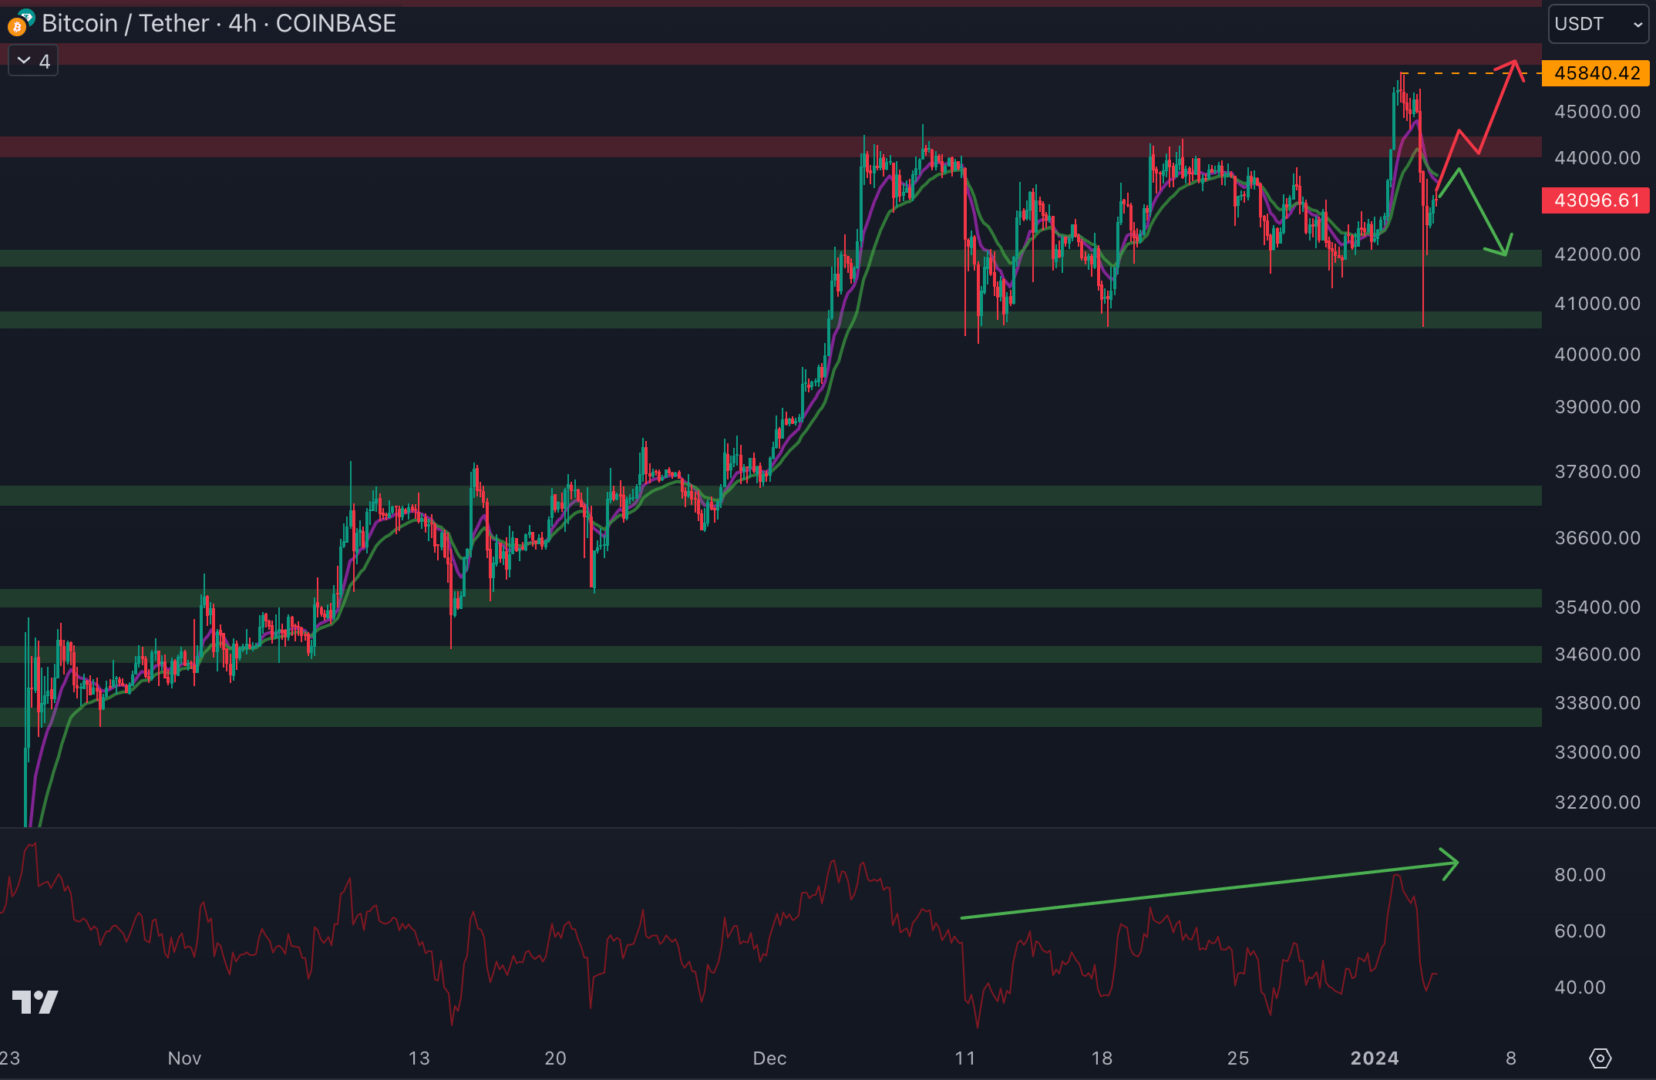
Task: Click the 40000.00 price axis value
Action: click(1597, 354)
